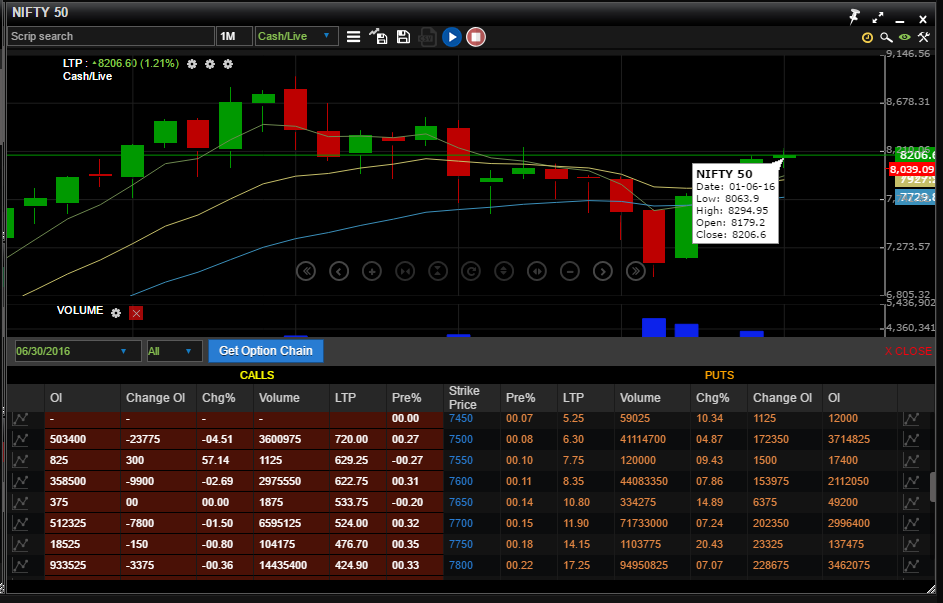The height and width of the screenshot is (603, 943).
Task: Click the floppy disk save icon
Action: click(x=403, y=37)
